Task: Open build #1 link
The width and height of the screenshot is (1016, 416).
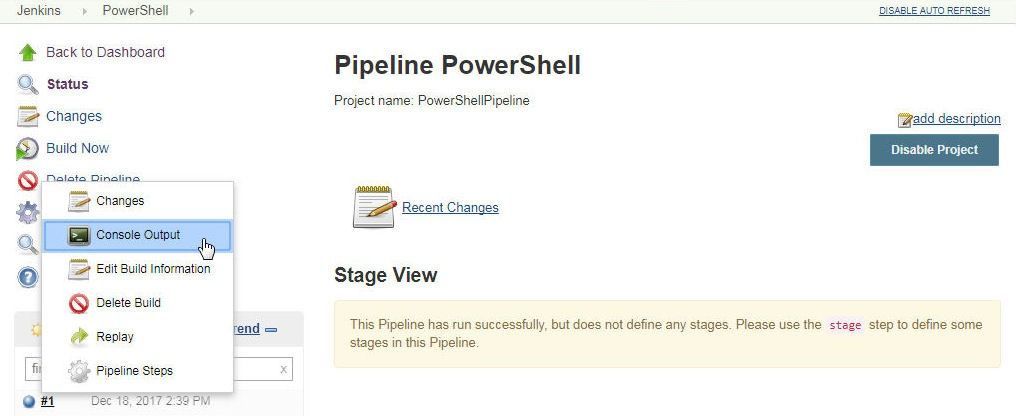Action: 47,401
